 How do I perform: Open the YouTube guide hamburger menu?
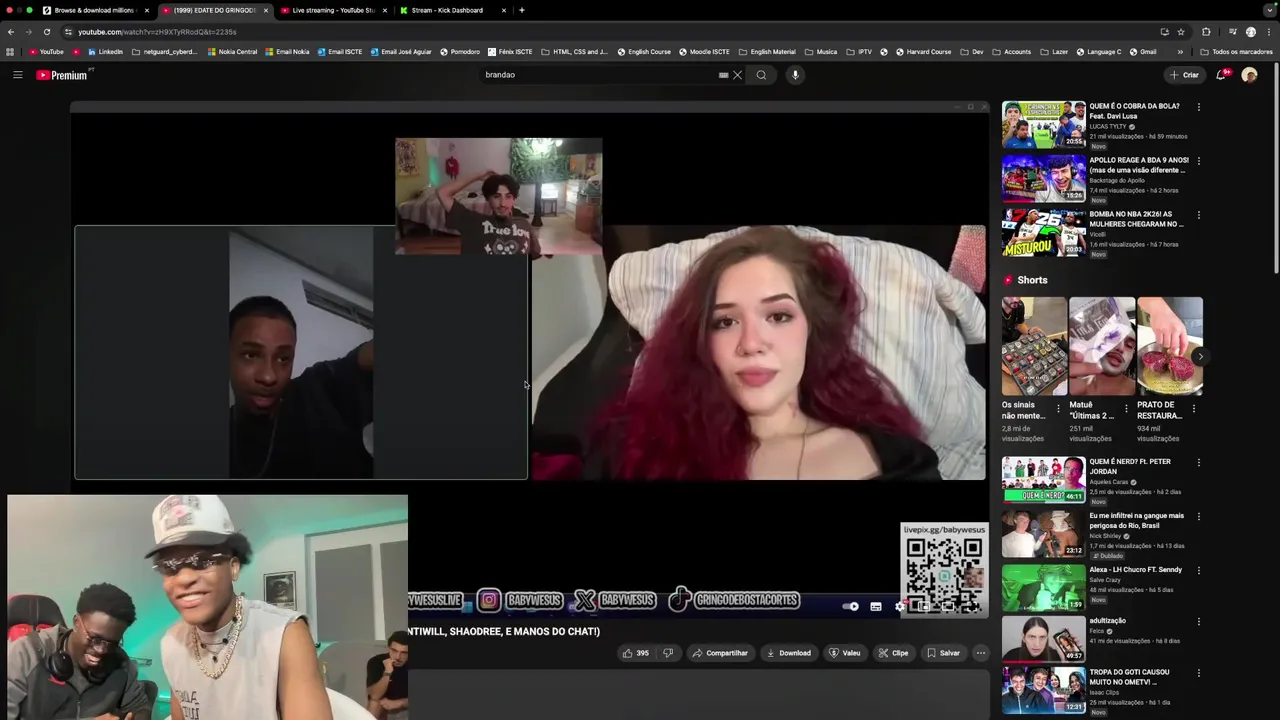coord(17,75)
